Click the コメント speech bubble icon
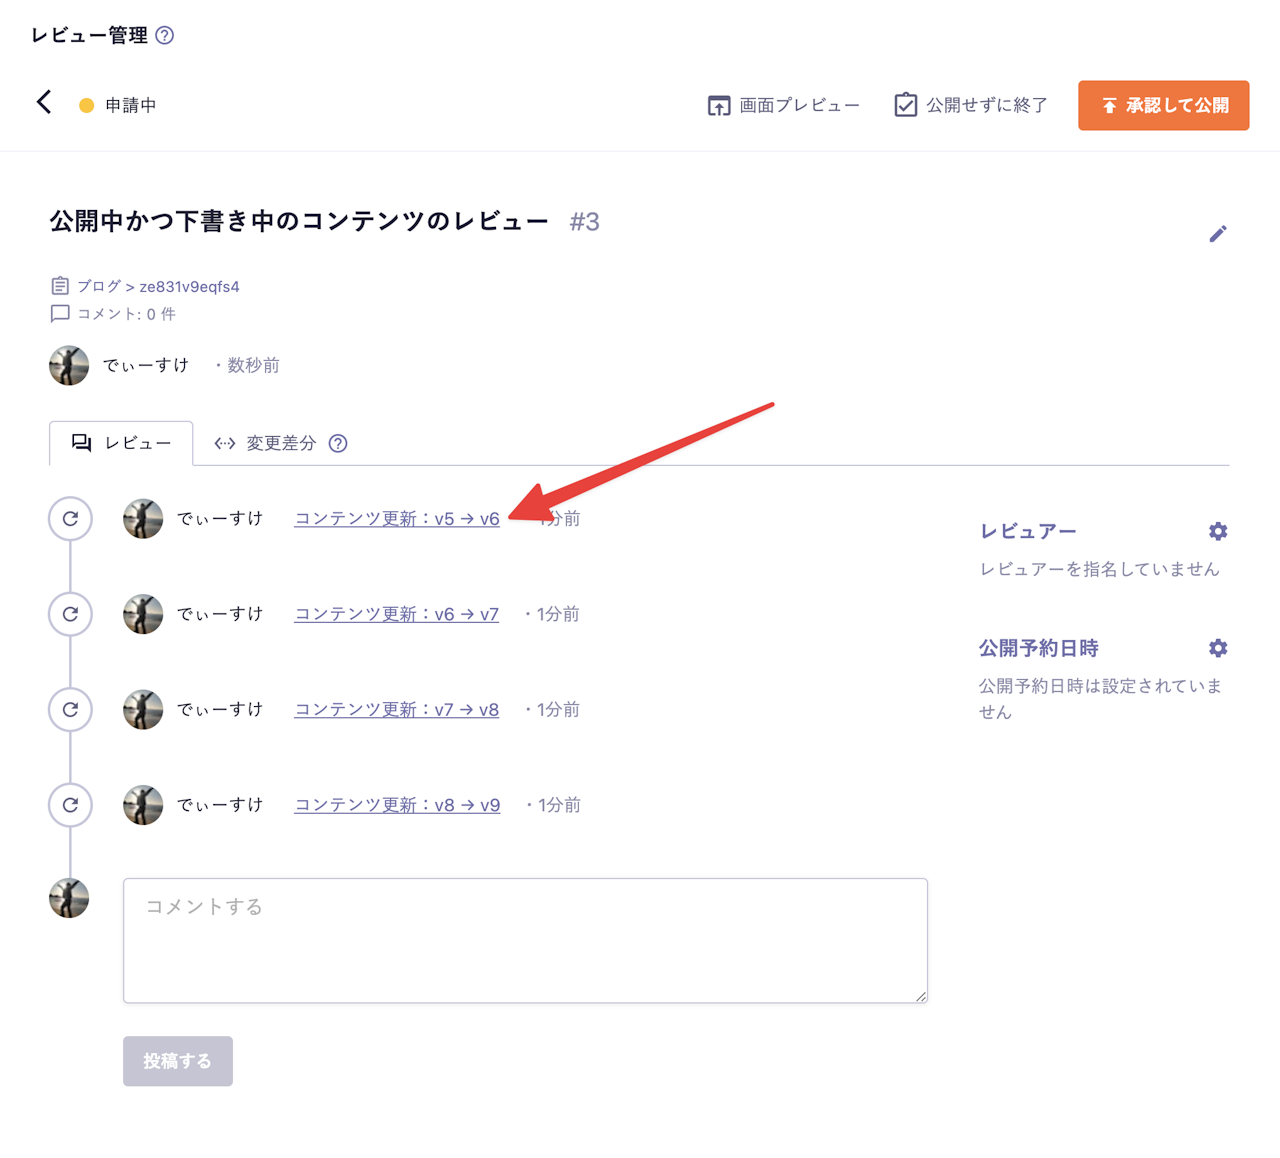Image resolution: width=1280 pixels, height=1158 pixels. pyautogui.click(x=61, y=313)
